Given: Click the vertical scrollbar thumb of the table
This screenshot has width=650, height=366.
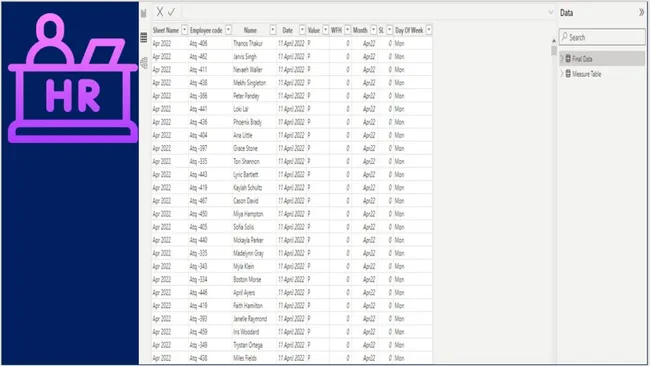Looking at the screenshot, I should click(554, 51).
